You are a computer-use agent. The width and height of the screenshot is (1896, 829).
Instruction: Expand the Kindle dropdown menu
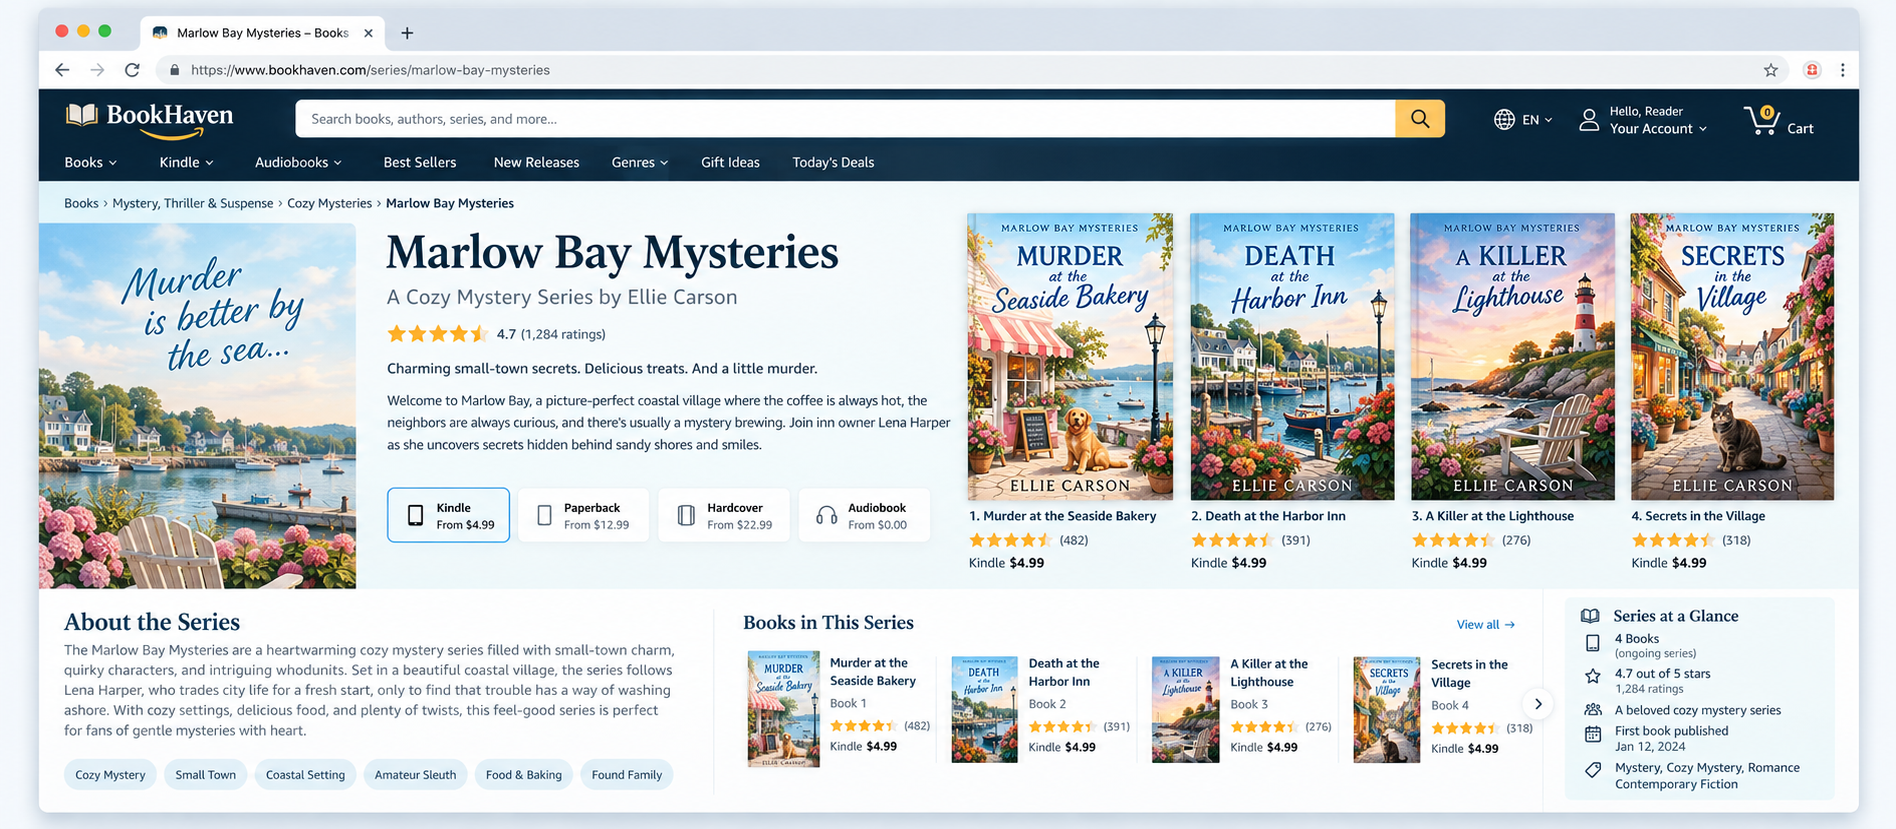[187, 162]
